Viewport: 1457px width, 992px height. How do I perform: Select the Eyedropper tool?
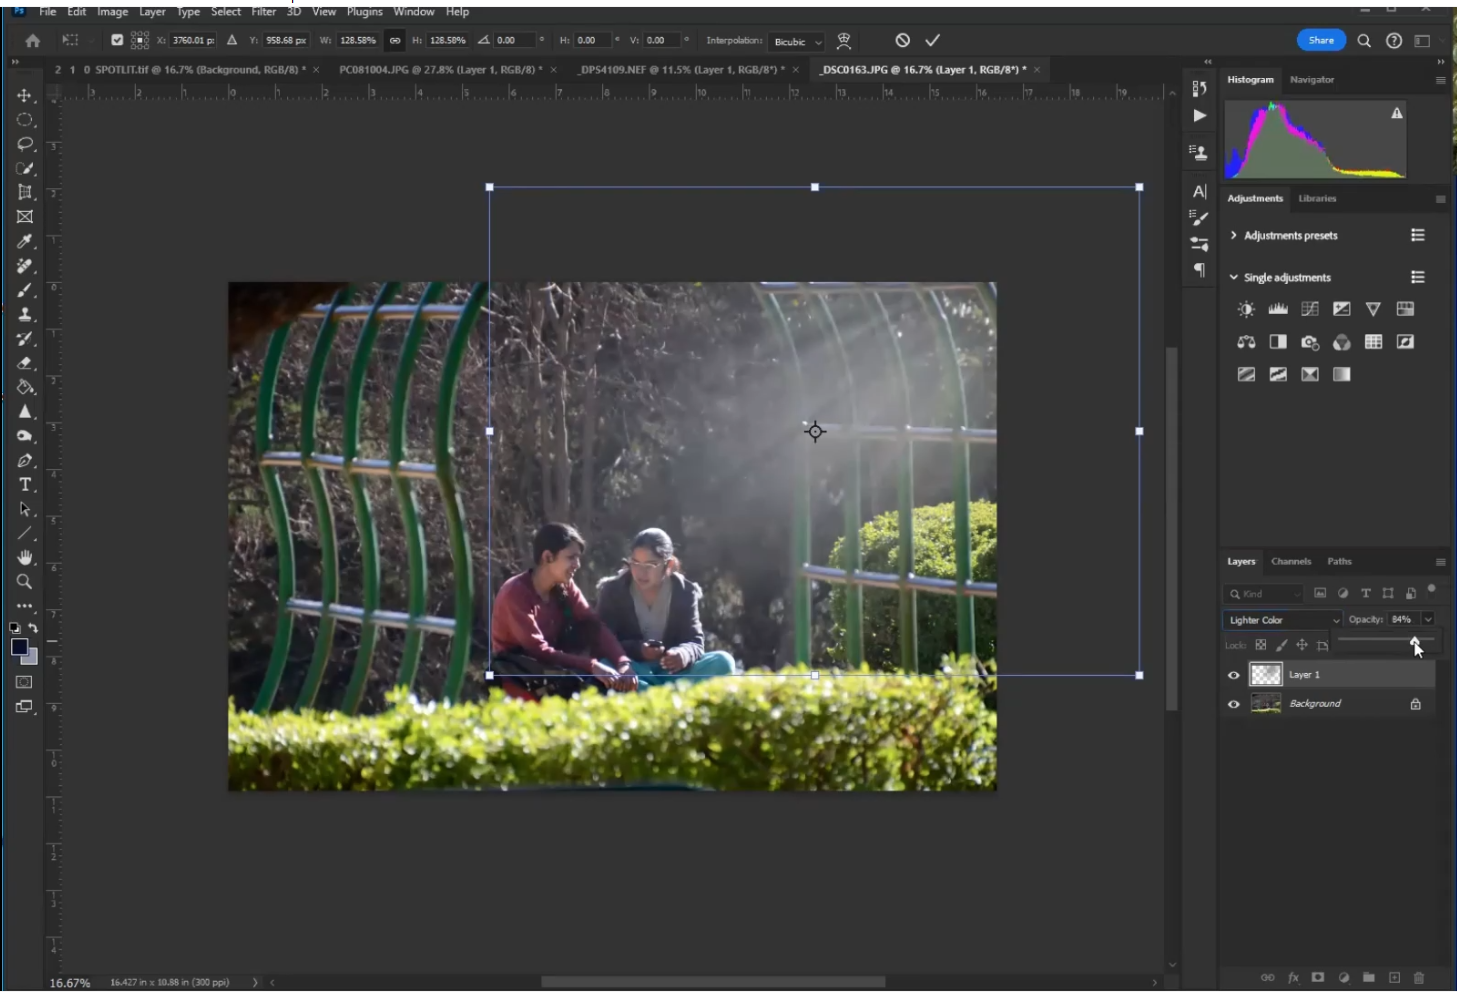click(x=25, y=241)
